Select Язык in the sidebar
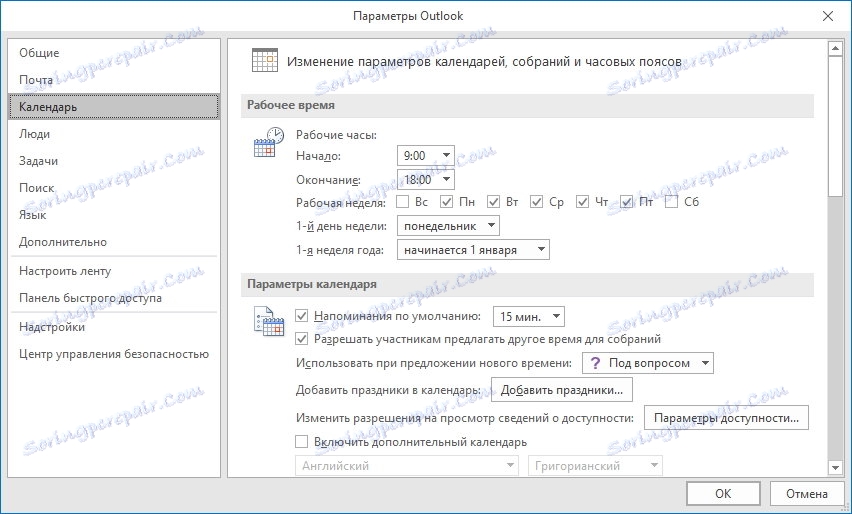The image size is (852, 514). click(114, 215)
